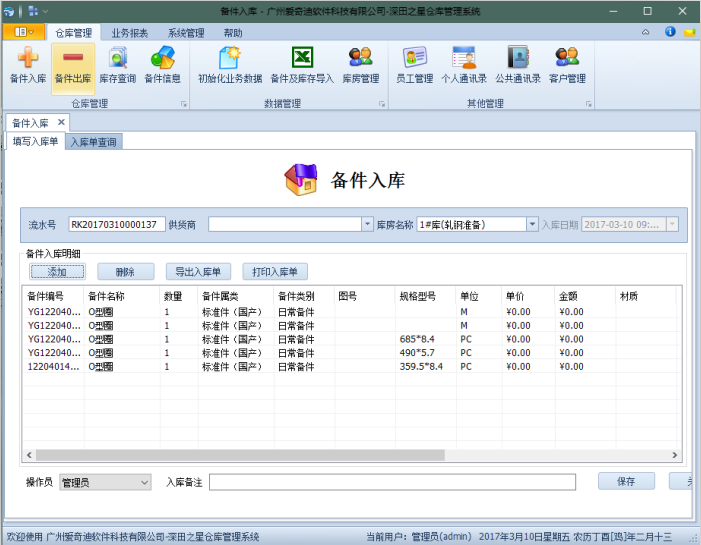Viewport: 701px width, 545px height.
Task: Open the 库房名称 dropdown arrow
Action: tap(532, 224)
